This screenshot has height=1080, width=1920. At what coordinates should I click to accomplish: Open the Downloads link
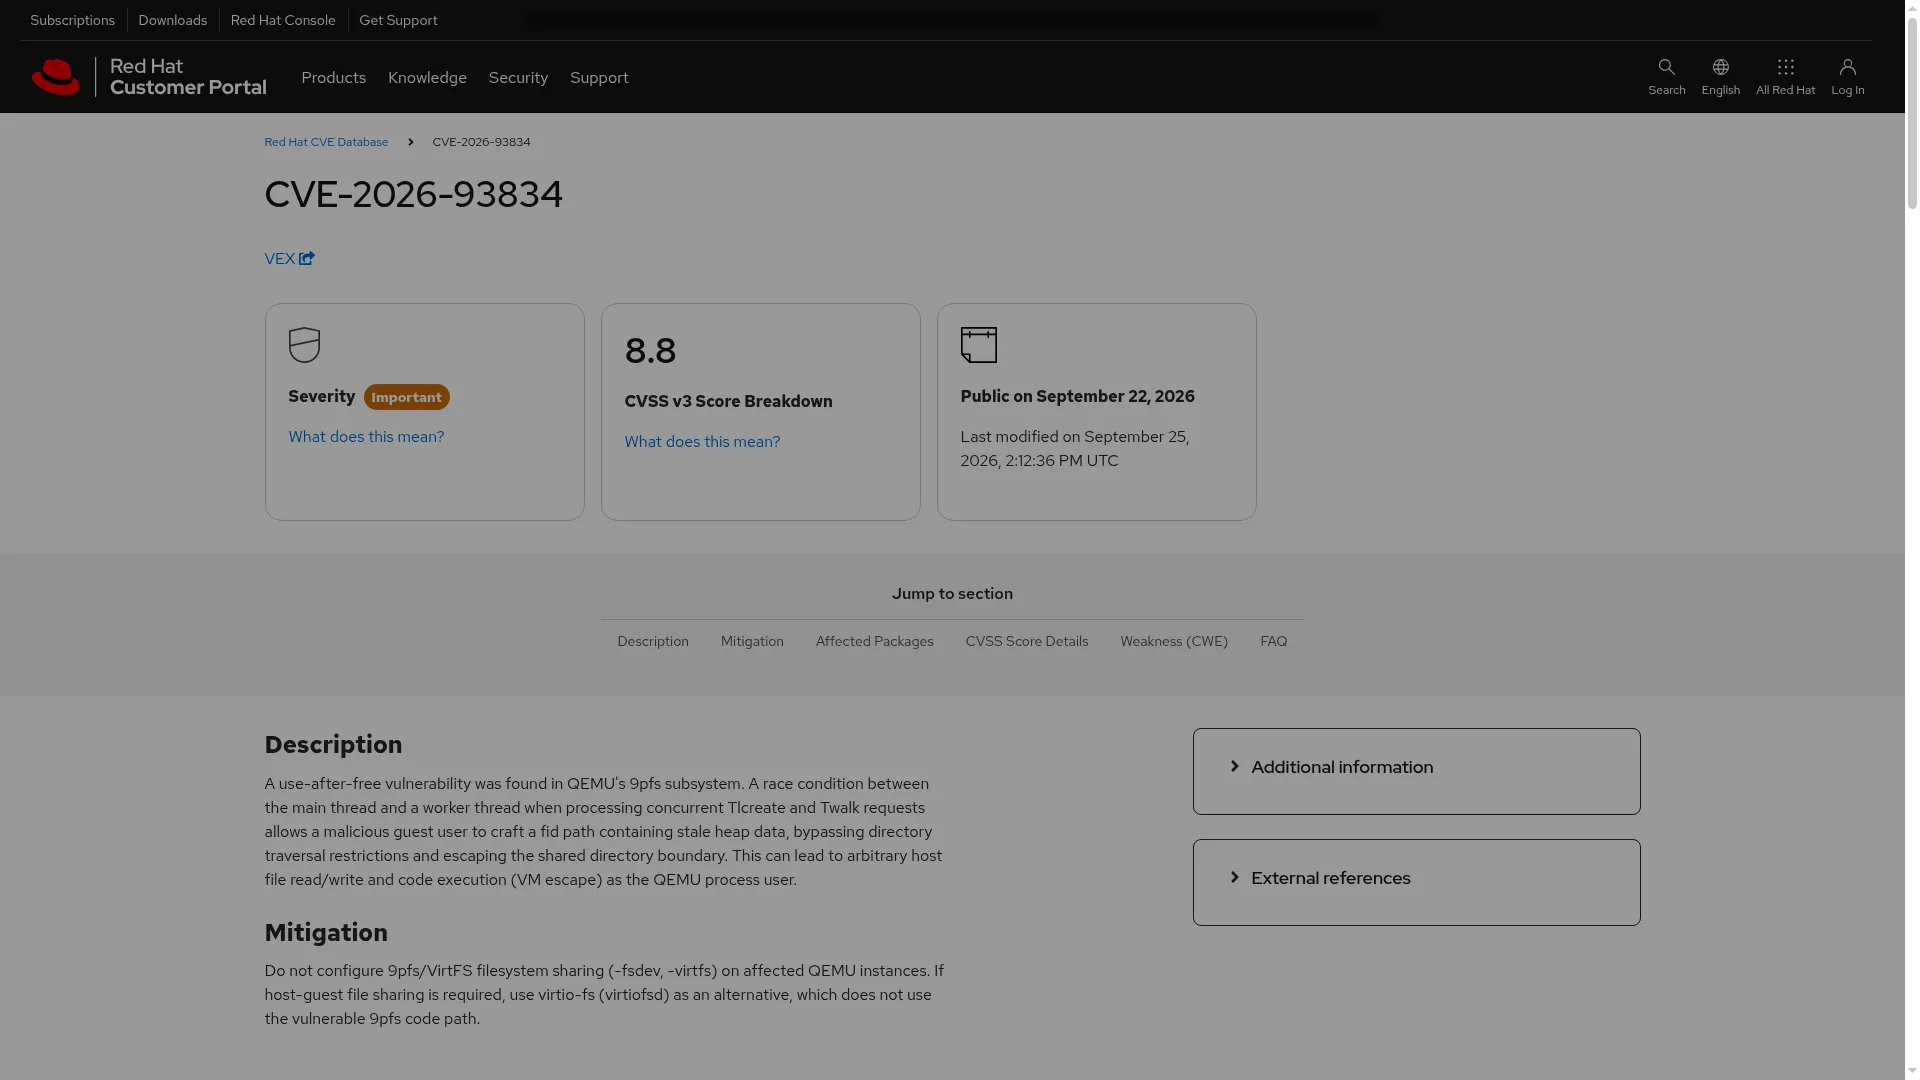172,20
